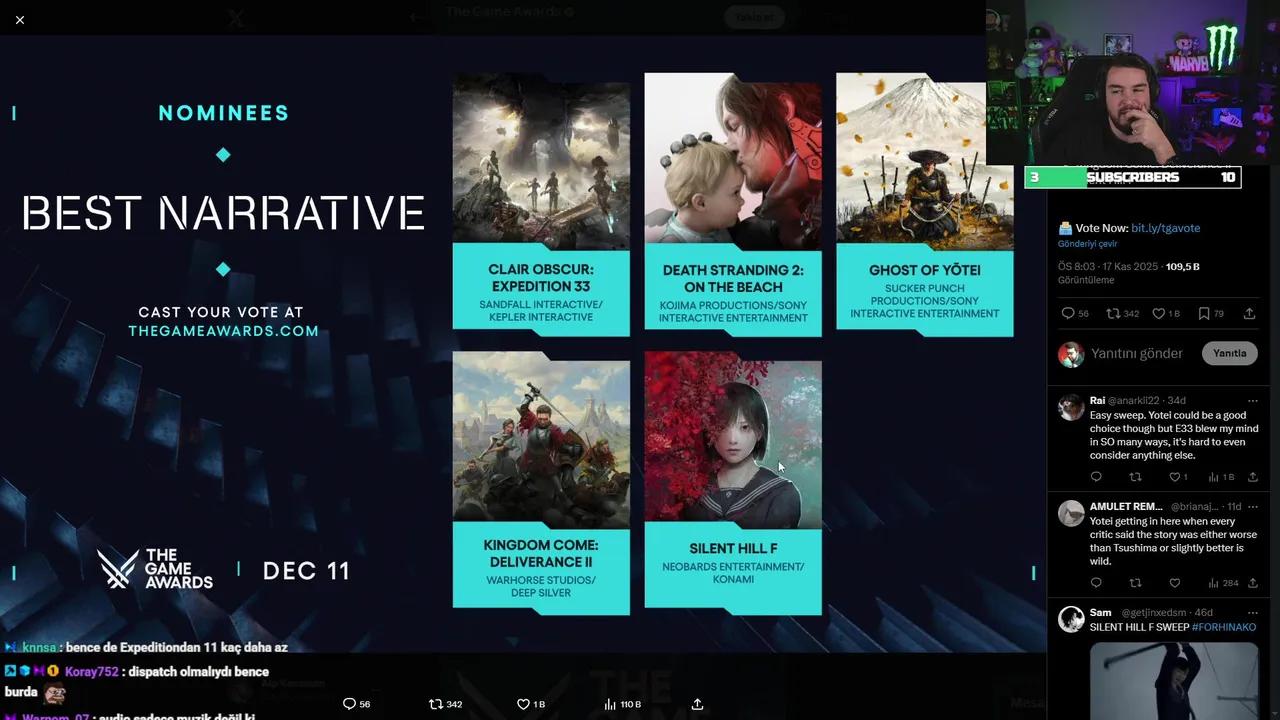Click the Clair Obscur: Expedition 33 nominee card
Screen dimensions: 1280x720
tap(541, 204)
